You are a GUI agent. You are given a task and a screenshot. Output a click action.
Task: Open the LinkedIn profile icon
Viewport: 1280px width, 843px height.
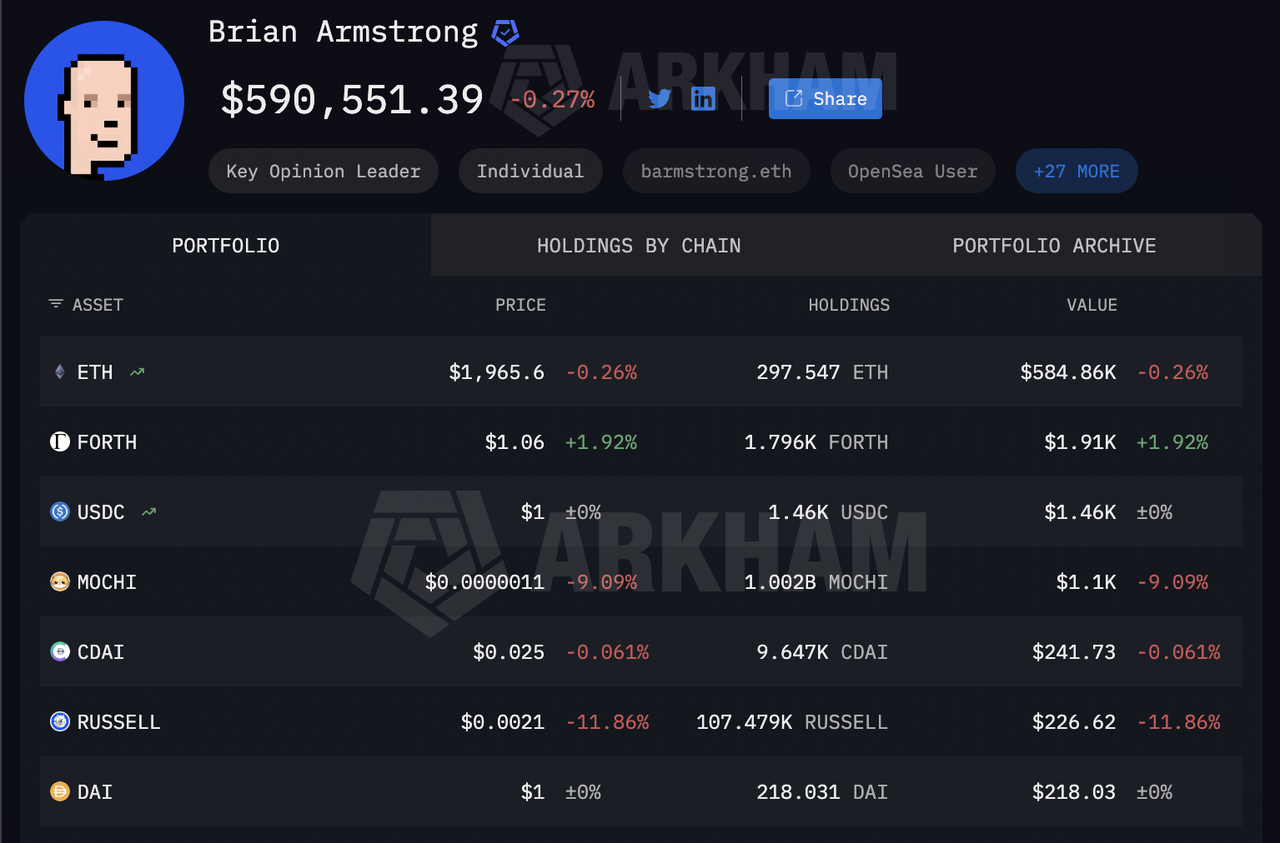point(703,99)
